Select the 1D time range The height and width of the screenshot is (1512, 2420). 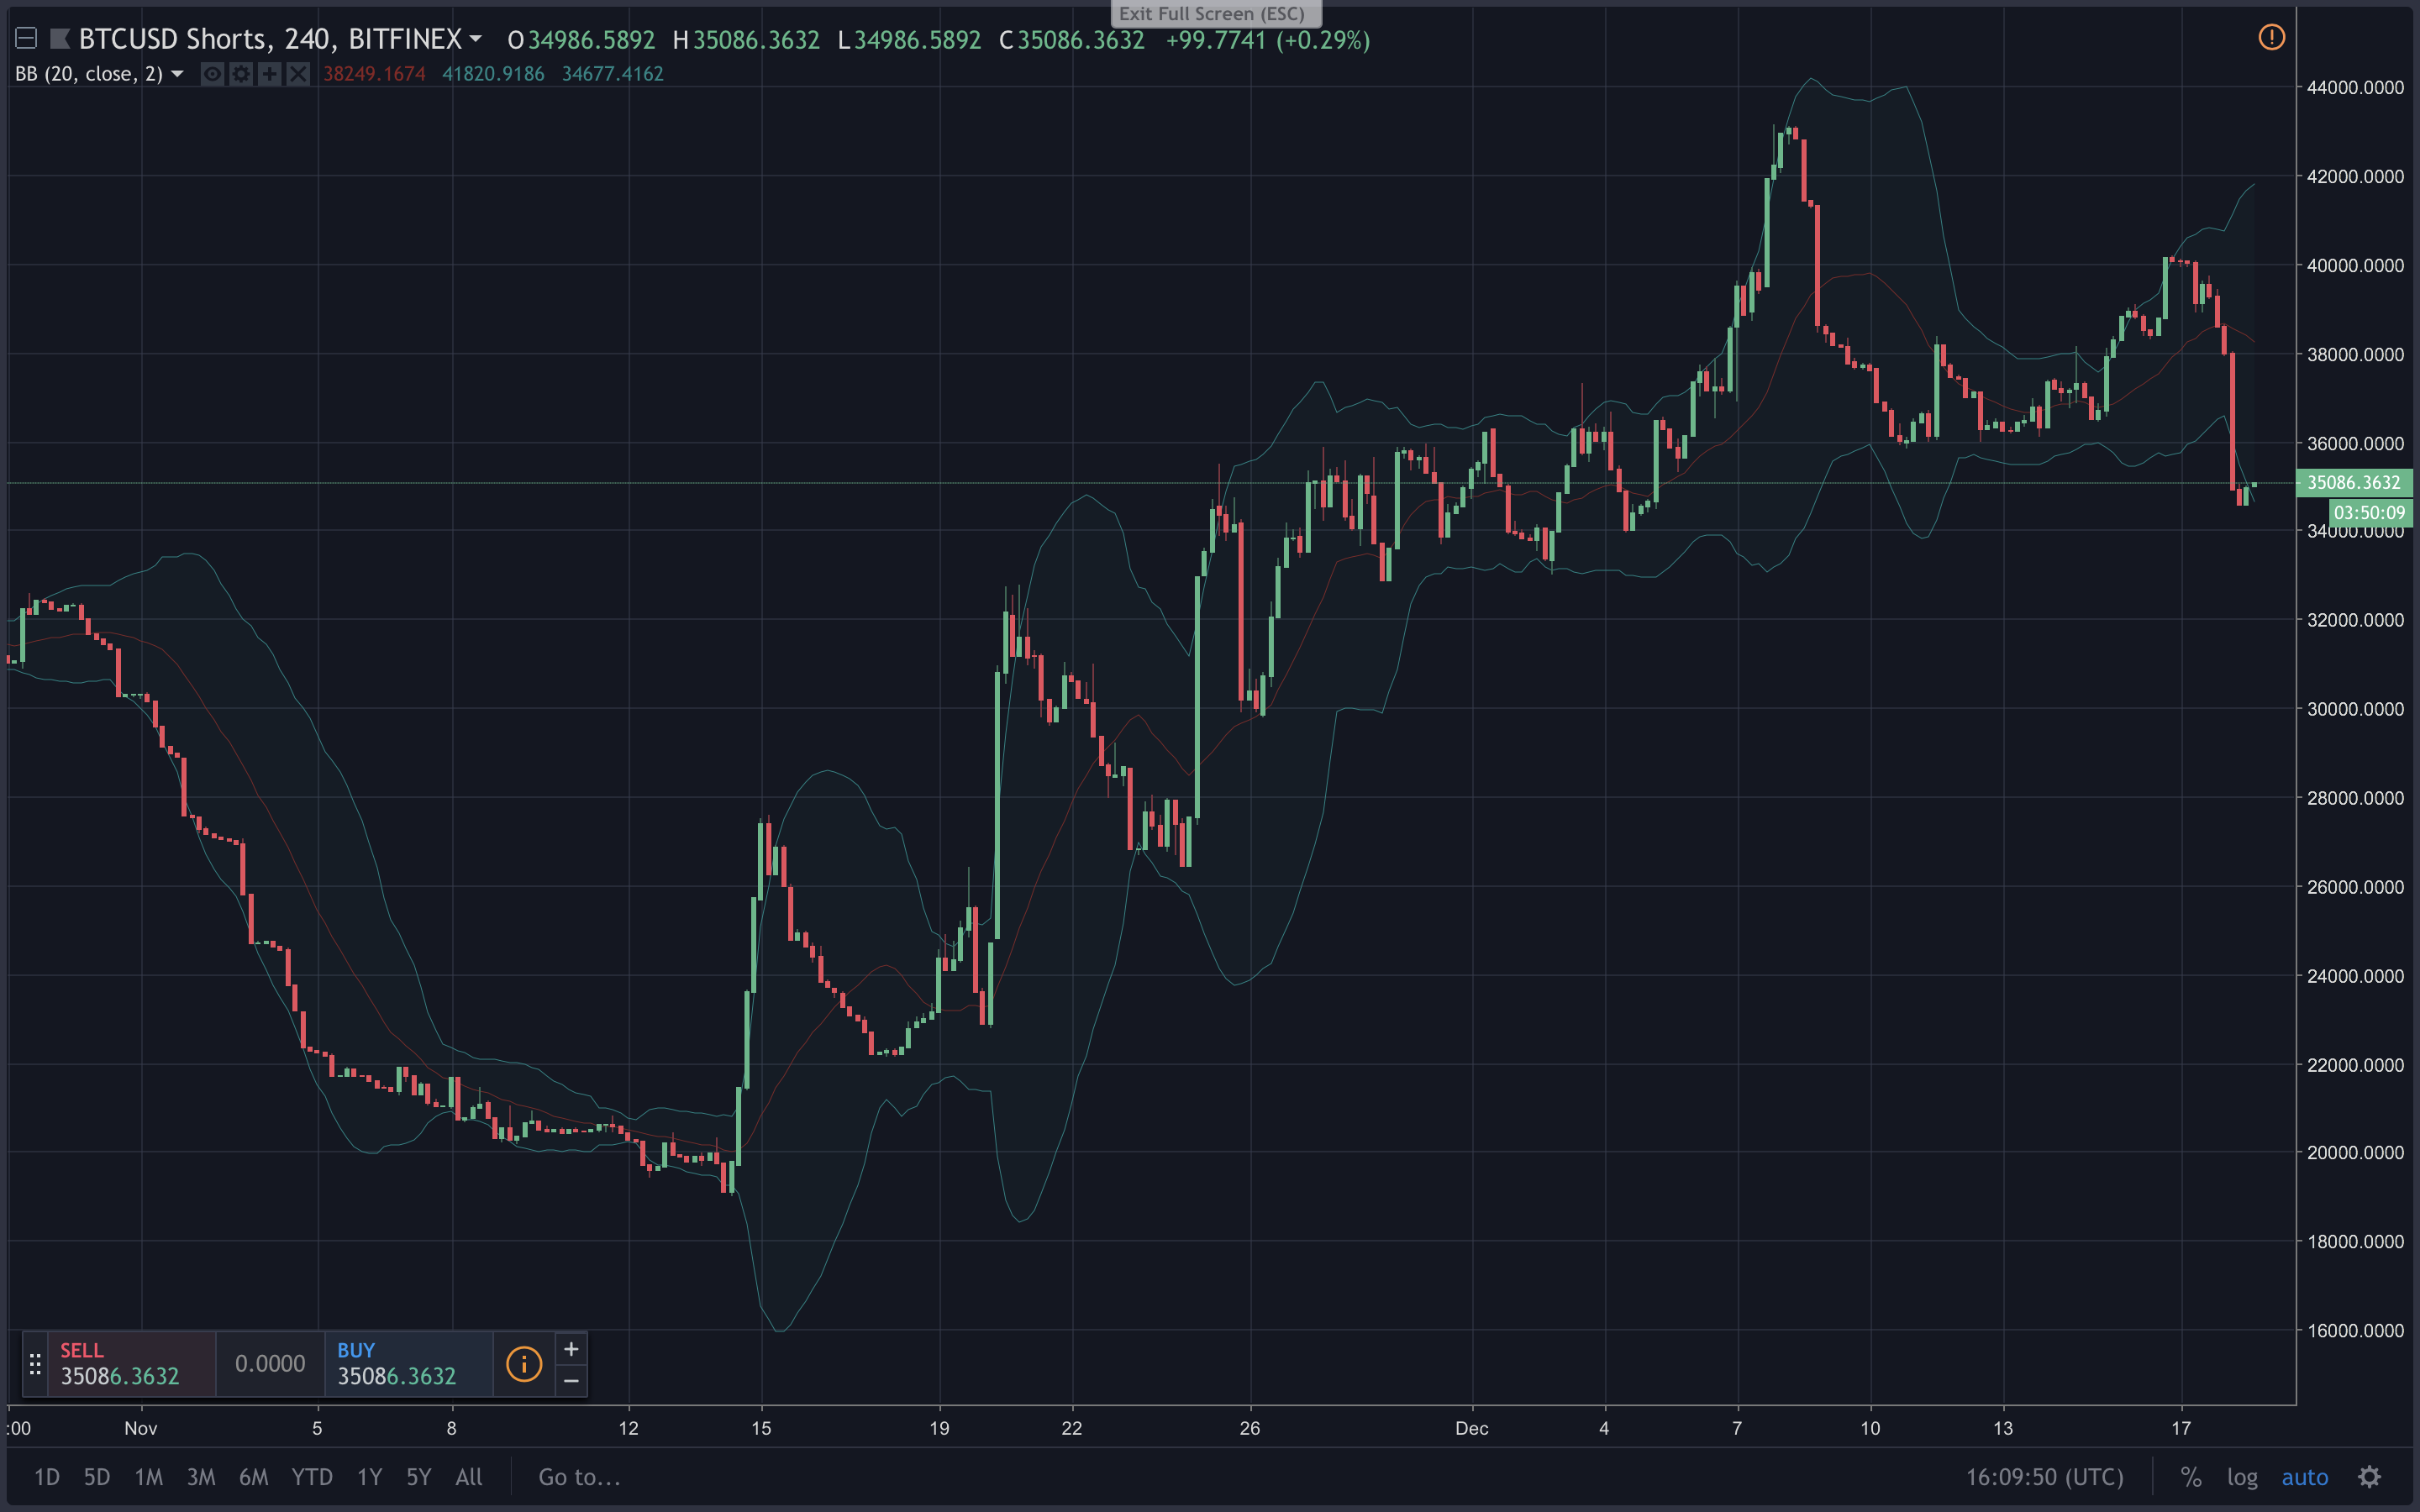click(47, 1477)
